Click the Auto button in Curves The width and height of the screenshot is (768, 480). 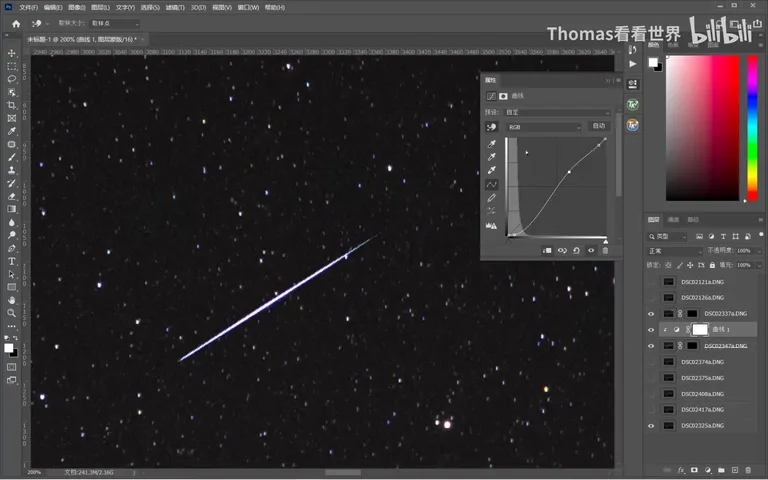(x=599, y=126)
